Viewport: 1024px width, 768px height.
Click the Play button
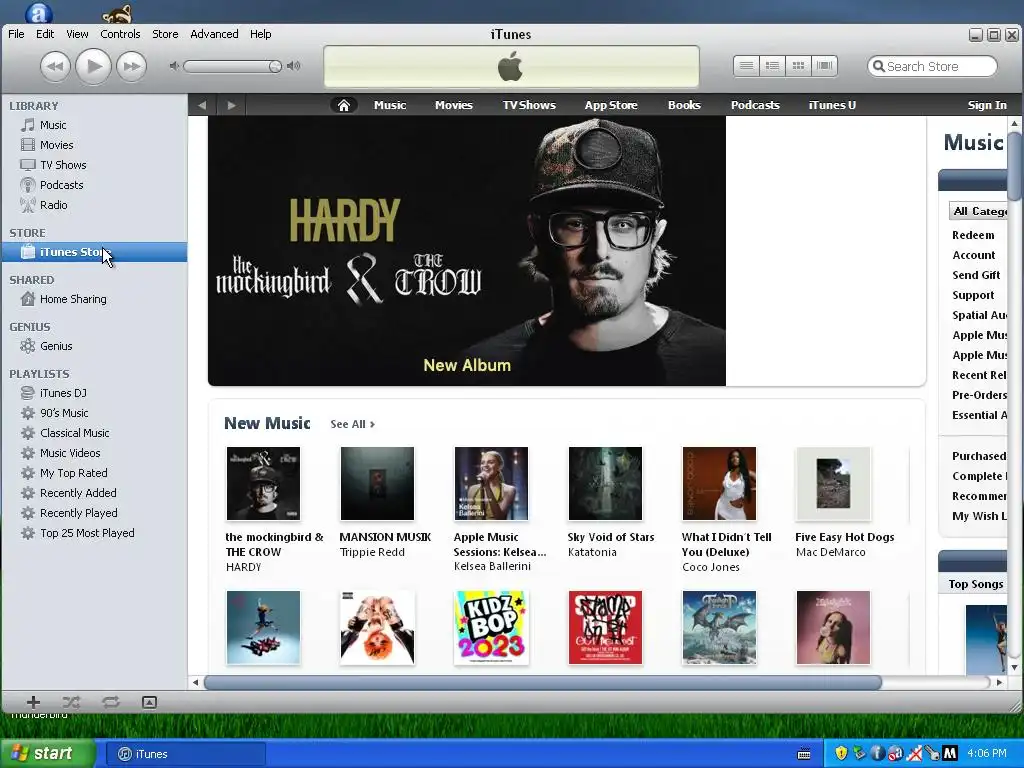(x=93, y=66)
